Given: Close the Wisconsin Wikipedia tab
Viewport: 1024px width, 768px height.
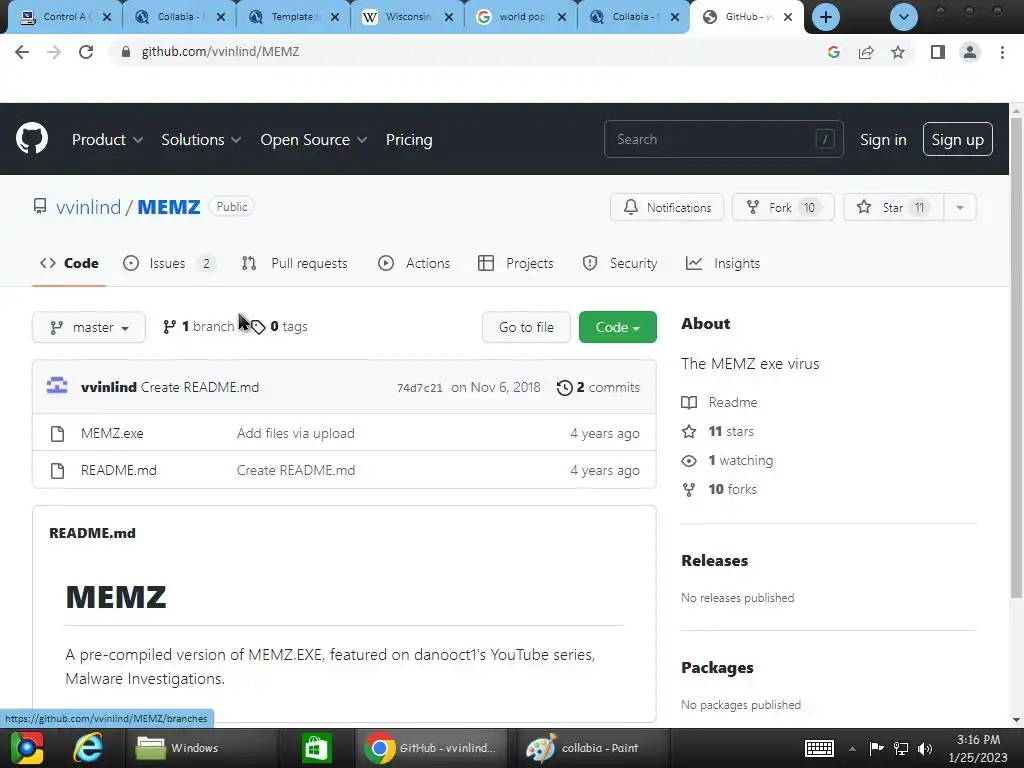Looking at the screenshot, I should coord(449,18).
